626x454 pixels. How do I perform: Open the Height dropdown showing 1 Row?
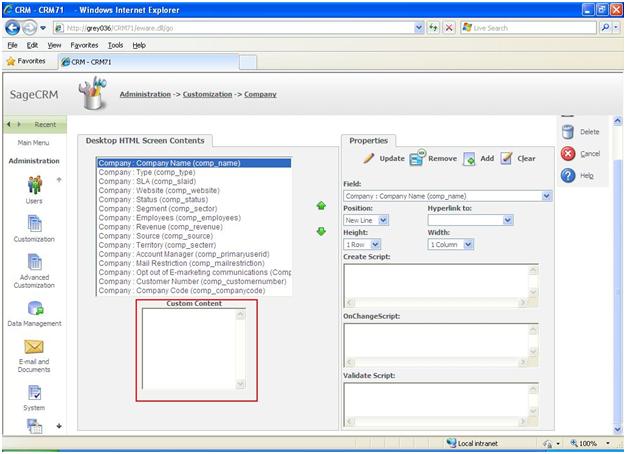[376, 244]
